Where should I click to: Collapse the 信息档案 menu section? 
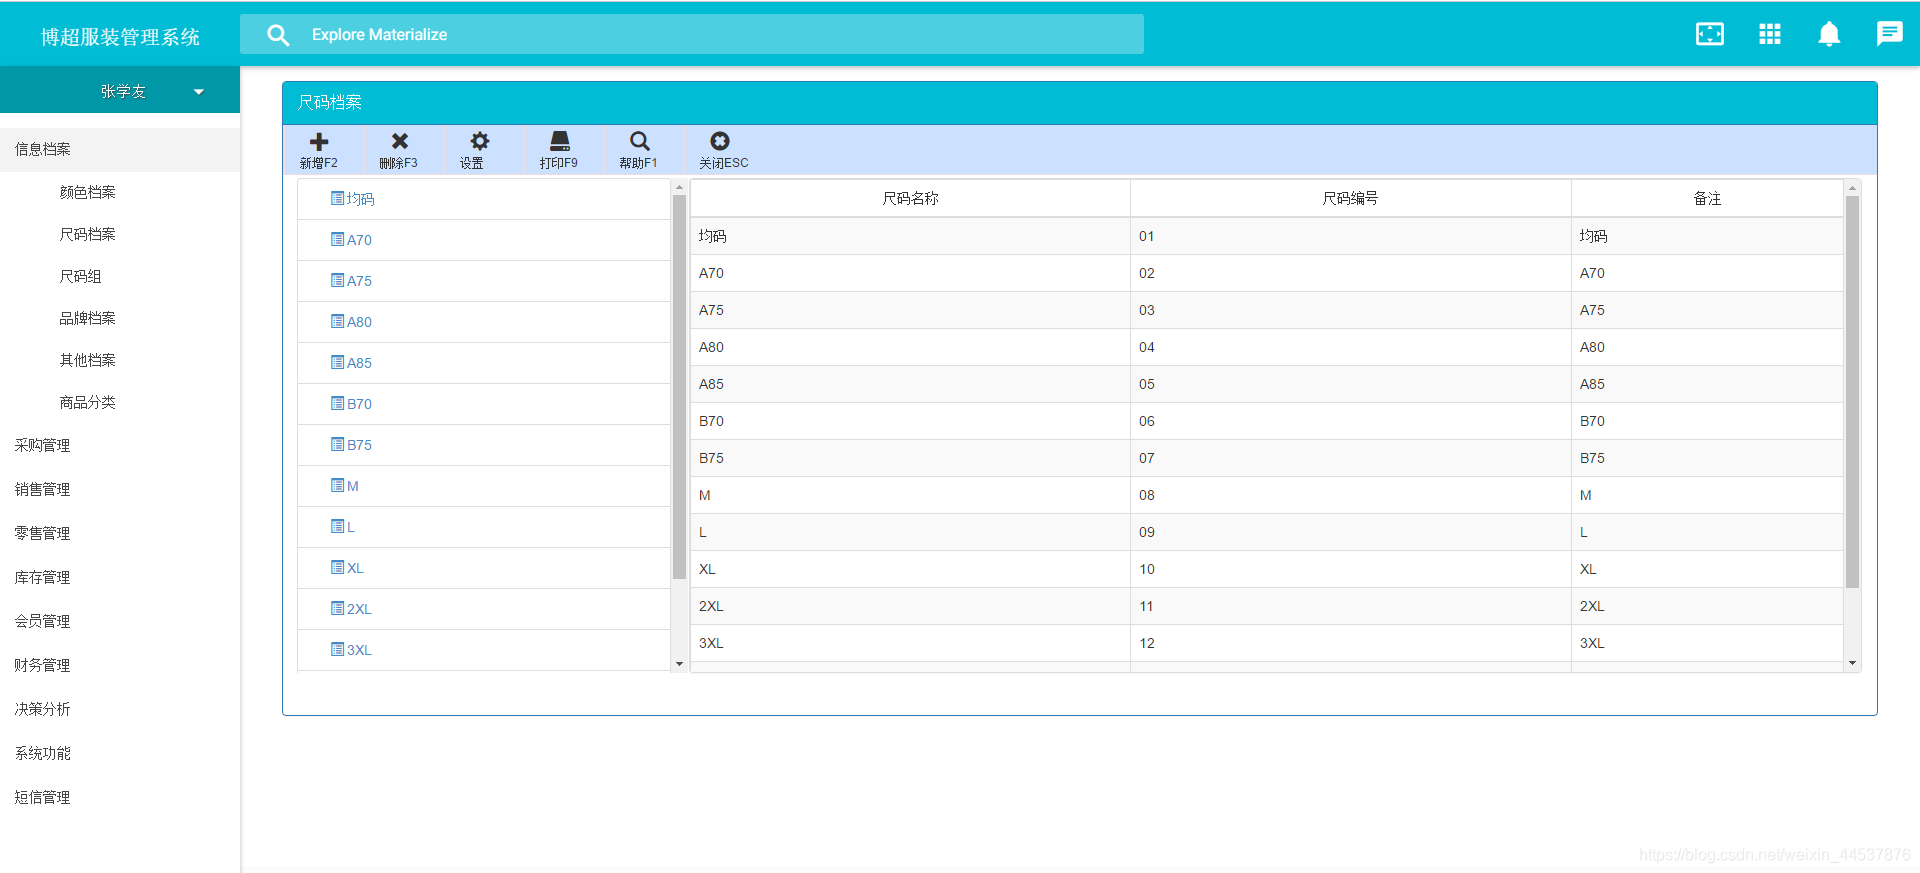tap(120, 149)
